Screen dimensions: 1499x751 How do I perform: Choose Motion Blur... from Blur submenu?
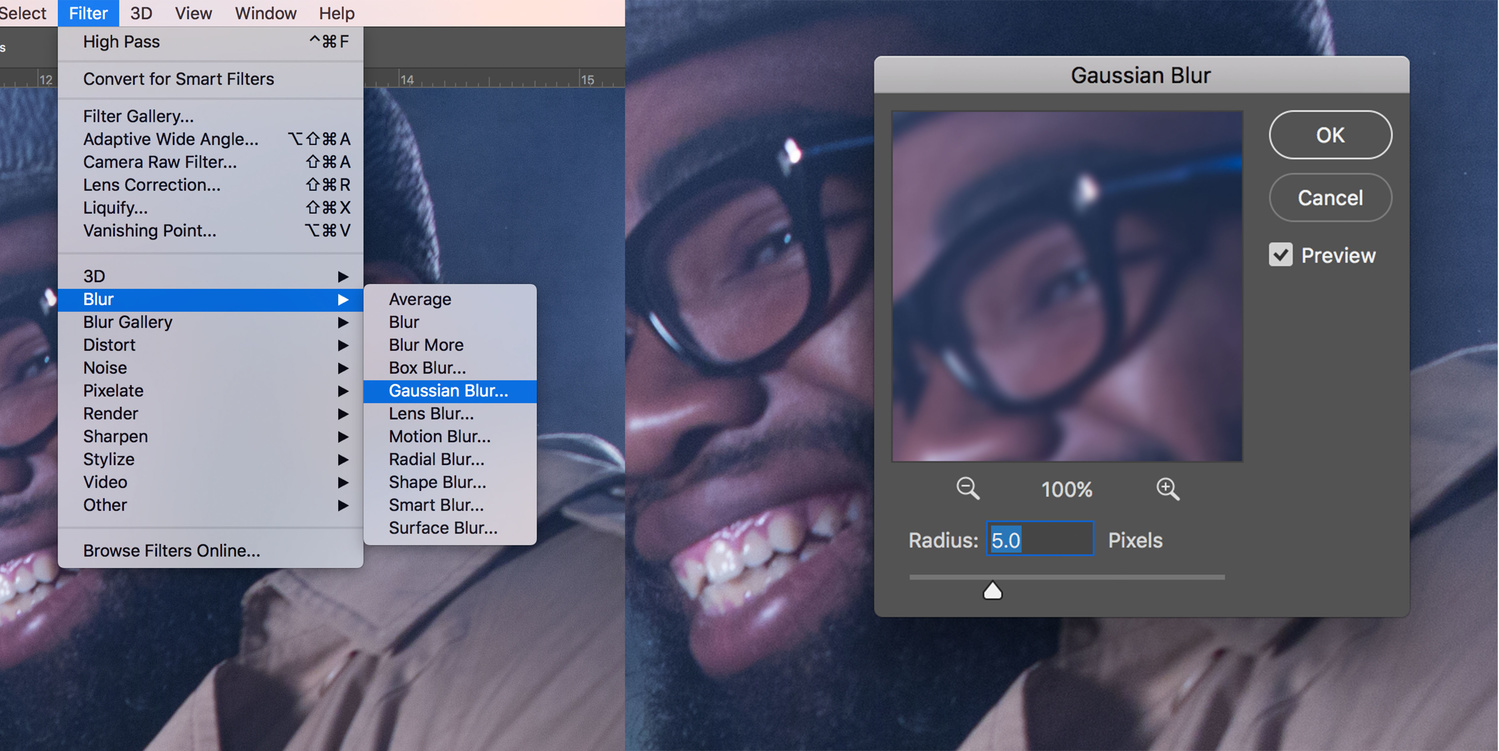coord(440,436)
